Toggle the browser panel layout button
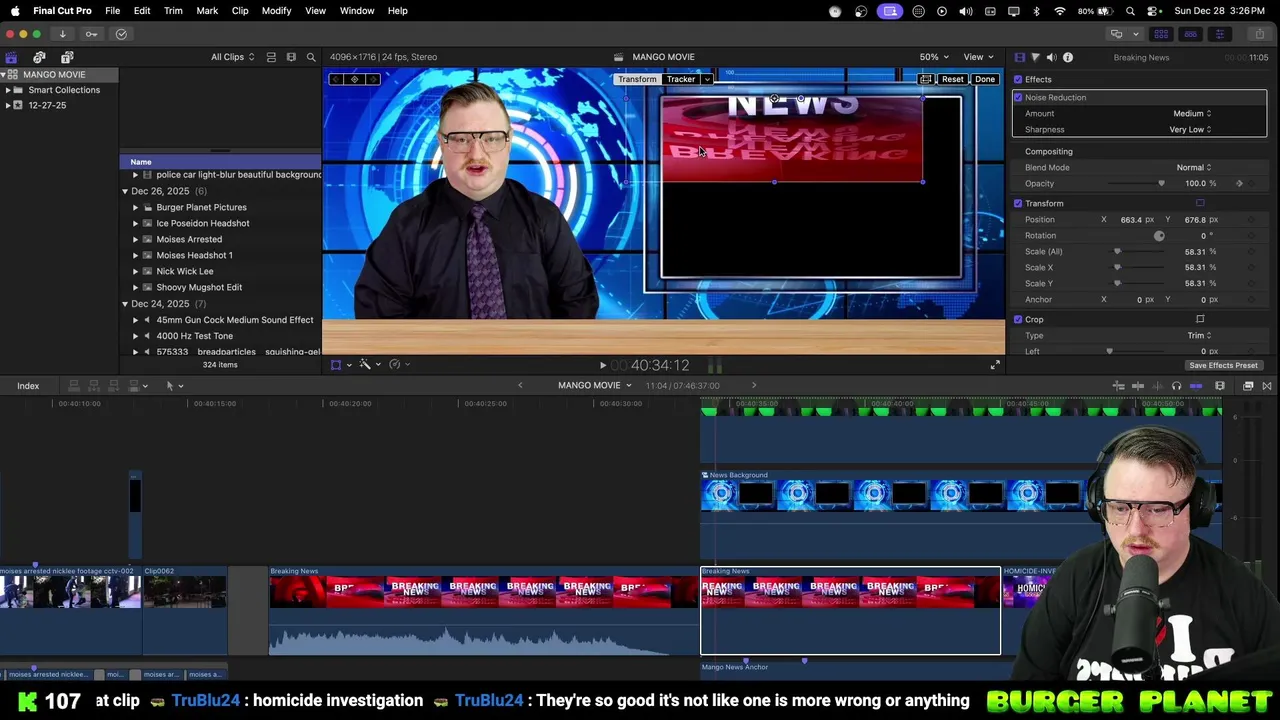The height and width of the screenshot is (720, 1280). (1161, 34)
